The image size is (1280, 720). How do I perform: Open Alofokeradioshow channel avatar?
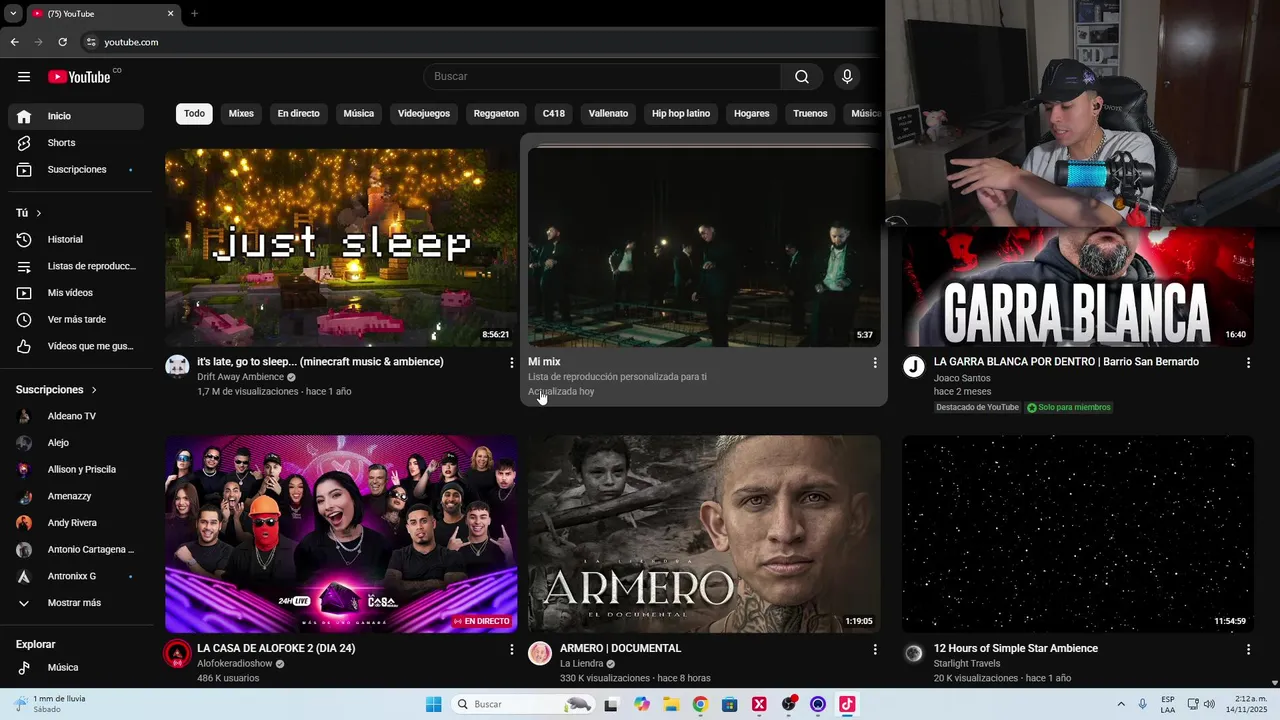tap(177, 653)
